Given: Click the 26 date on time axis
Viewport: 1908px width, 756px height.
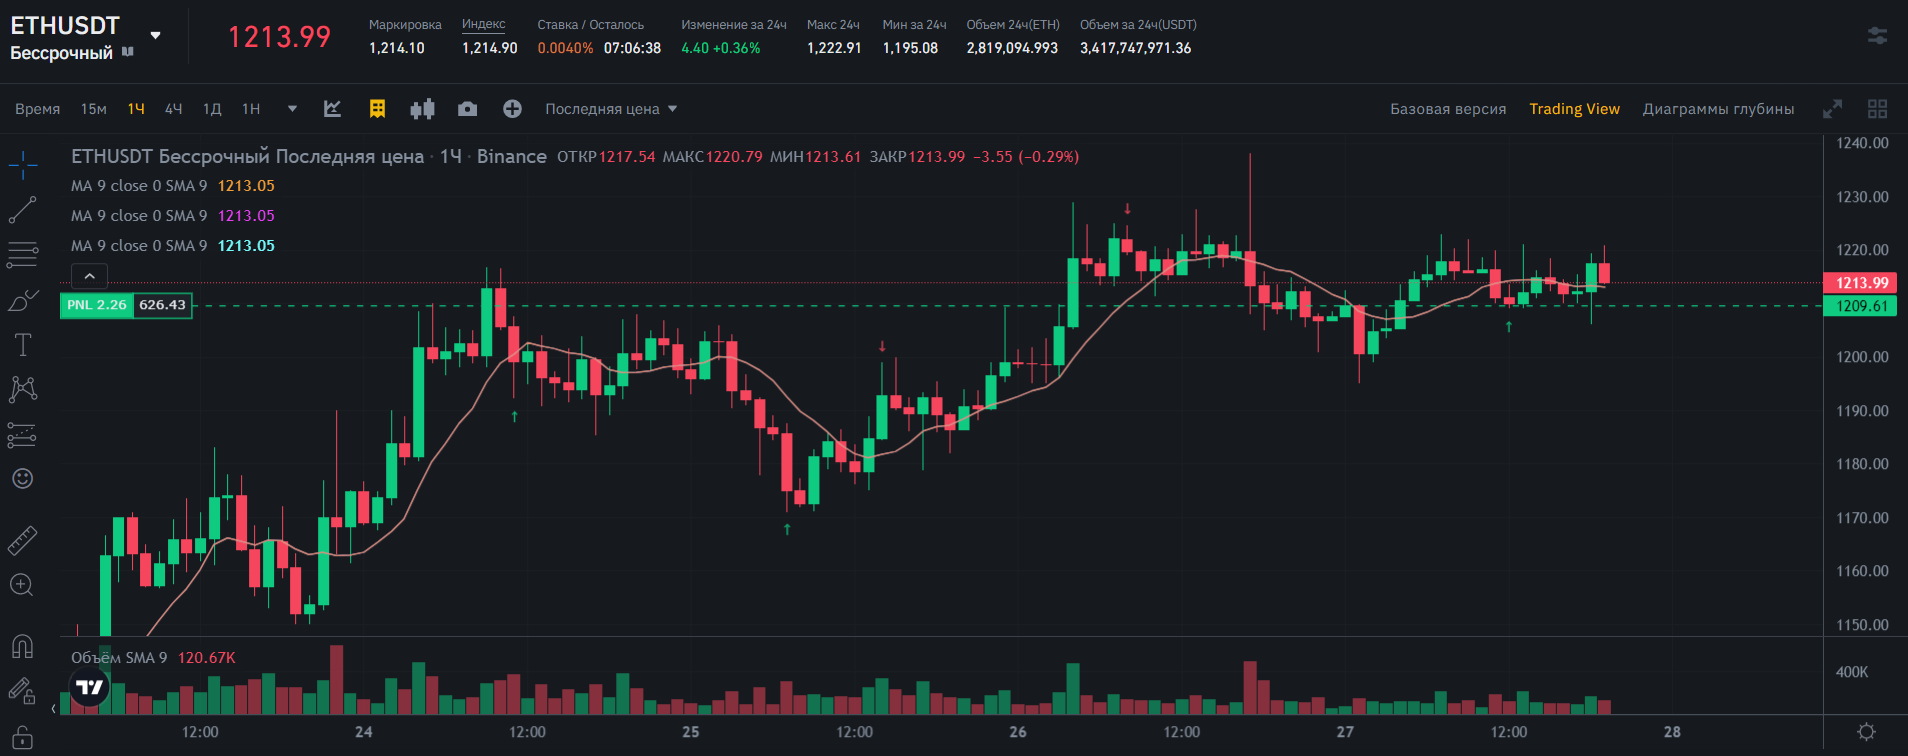Looking at the screenshot, I should 1018,732.
